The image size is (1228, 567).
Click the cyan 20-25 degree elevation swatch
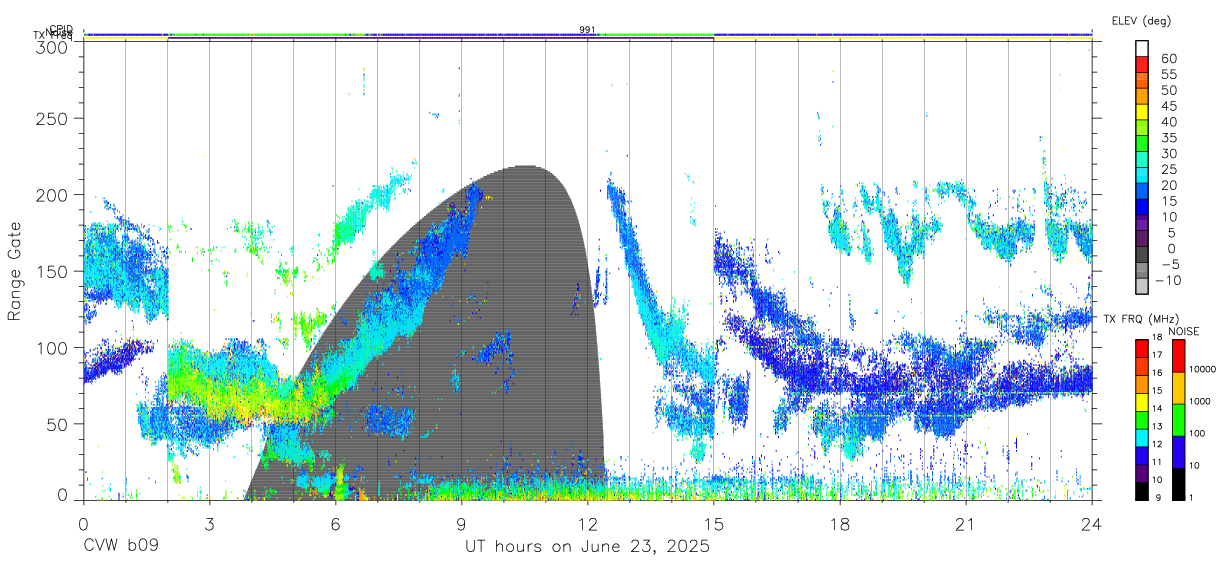coord(1142,175)
